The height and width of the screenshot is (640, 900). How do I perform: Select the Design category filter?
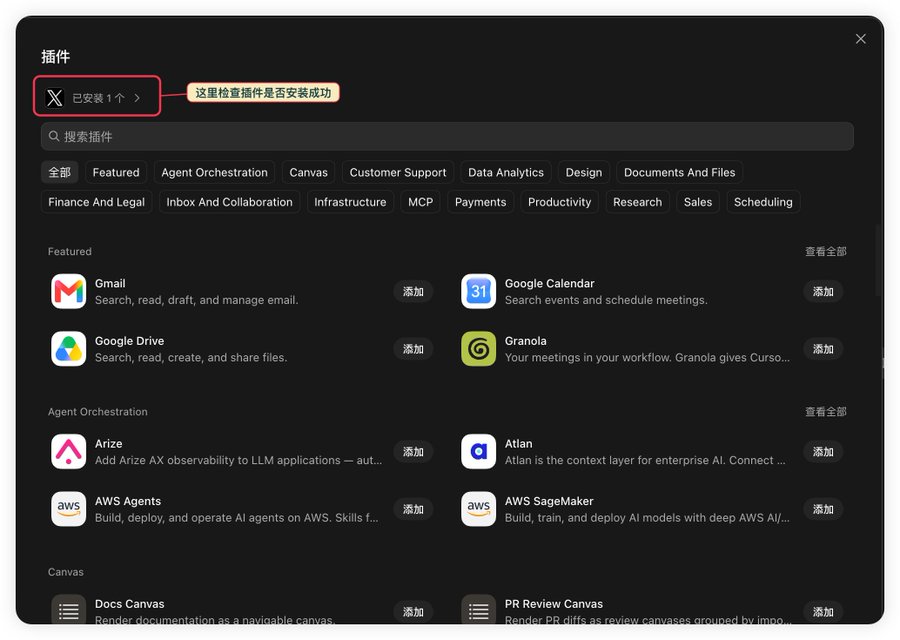(584, 172)
